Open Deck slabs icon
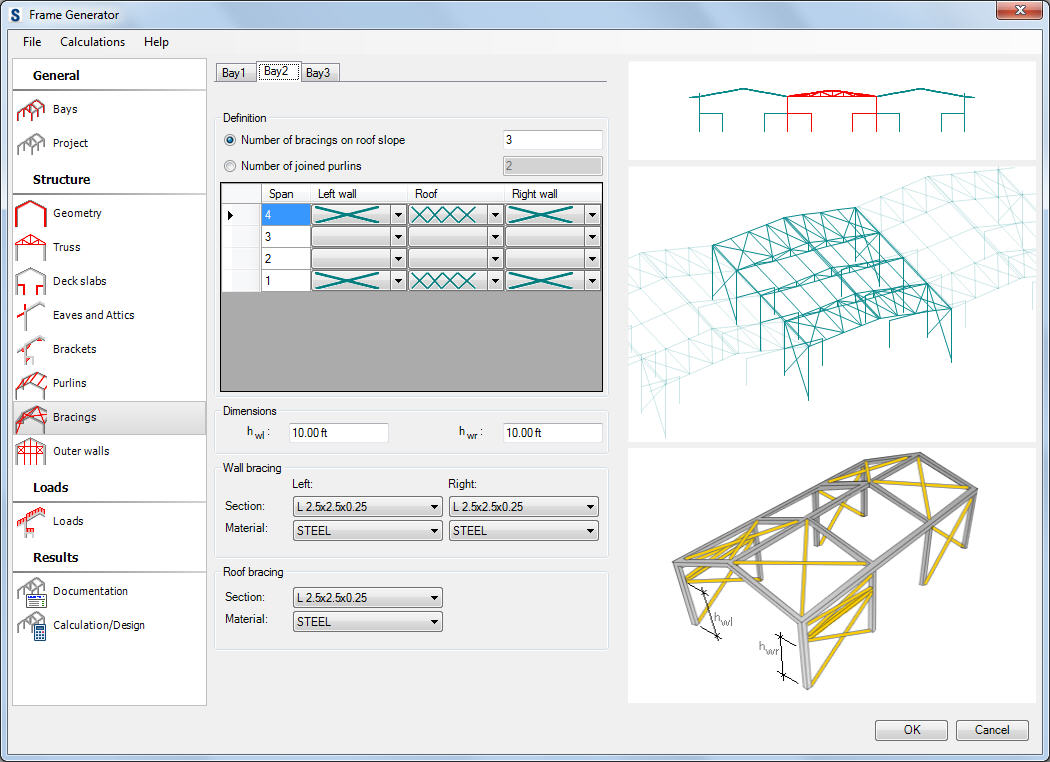Image resolution: width=1050 pixels, height=762 pixels. coord(31,281)
